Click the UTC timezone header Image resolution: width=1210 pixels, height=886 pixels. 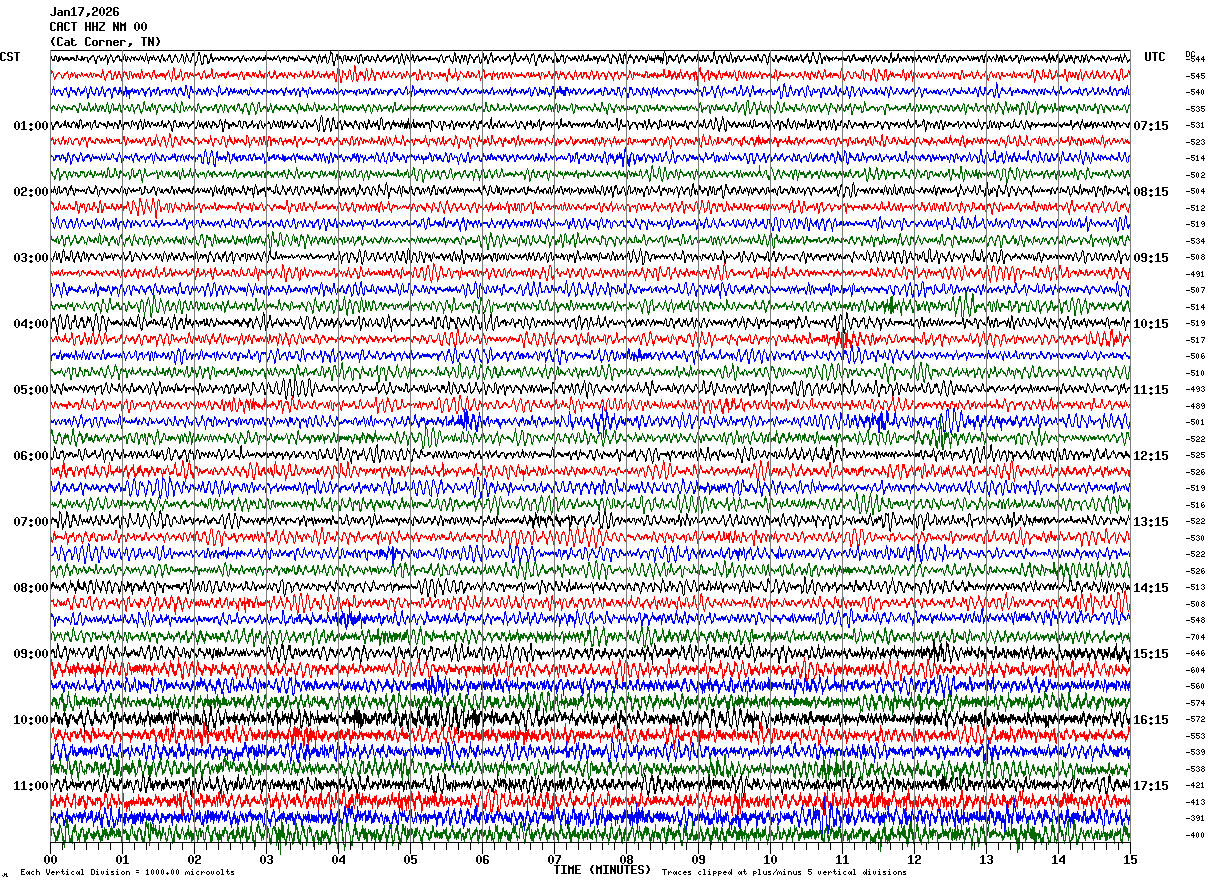click(1155, 57)
